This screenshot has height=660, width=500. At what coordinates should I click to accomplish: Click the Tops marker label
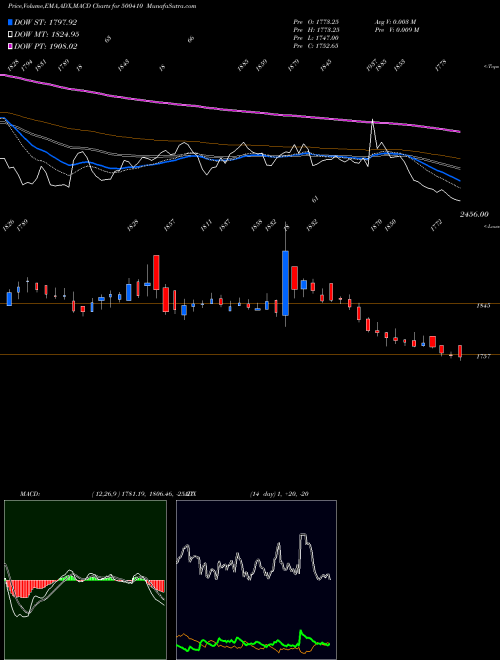(491, 67)
